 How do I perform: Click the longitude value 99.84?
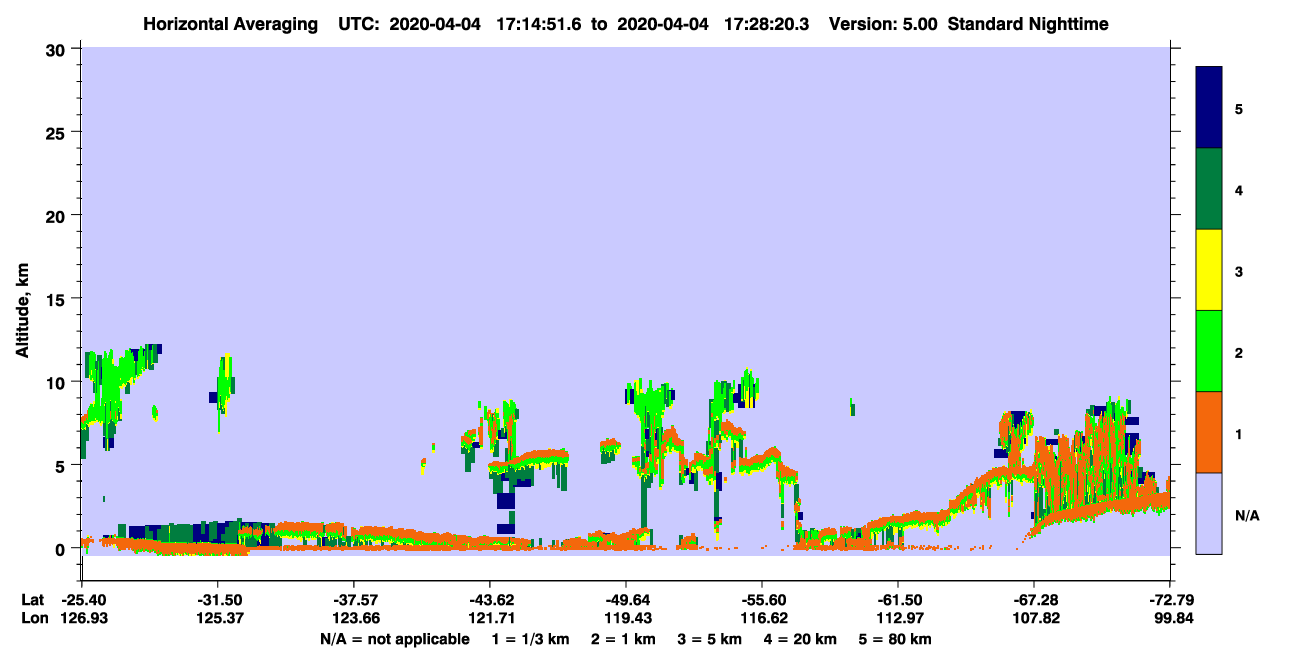(x=1174, y=619)
